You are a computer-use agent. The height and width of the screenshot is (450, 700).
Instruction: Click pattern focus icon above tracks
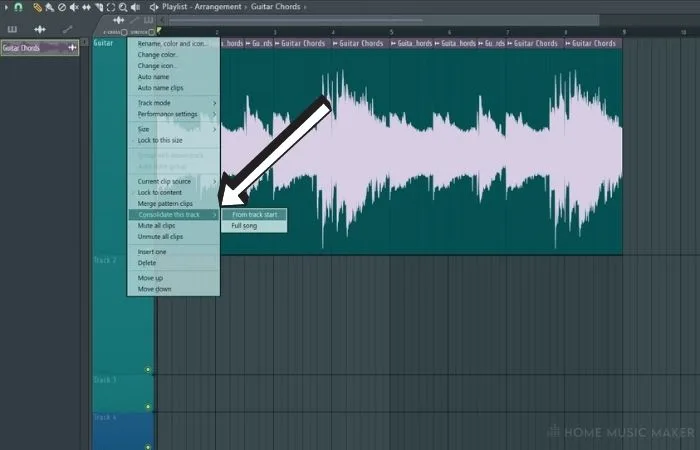tap(149, 20)
